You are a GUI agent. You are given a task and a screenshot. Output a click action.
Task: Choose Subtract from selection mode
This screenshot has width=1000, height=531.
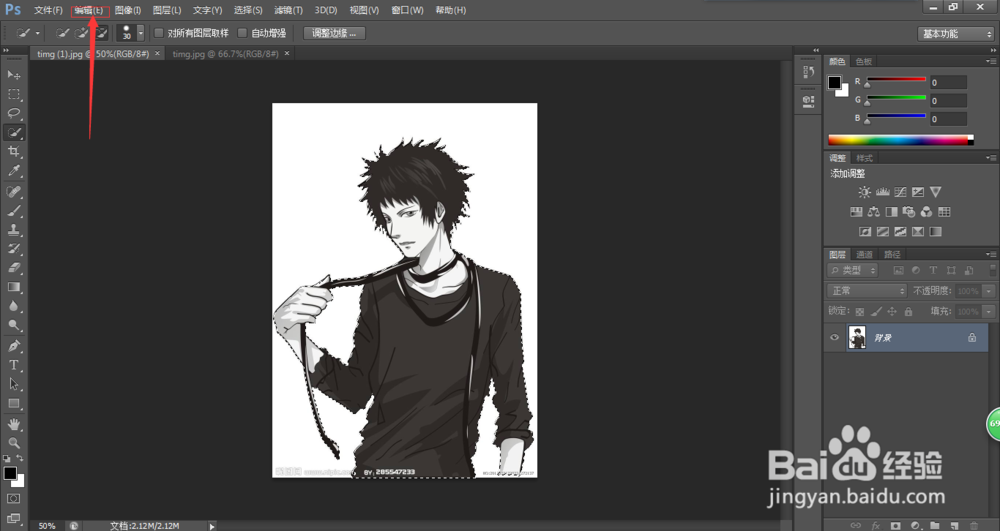tap(101, 33)
